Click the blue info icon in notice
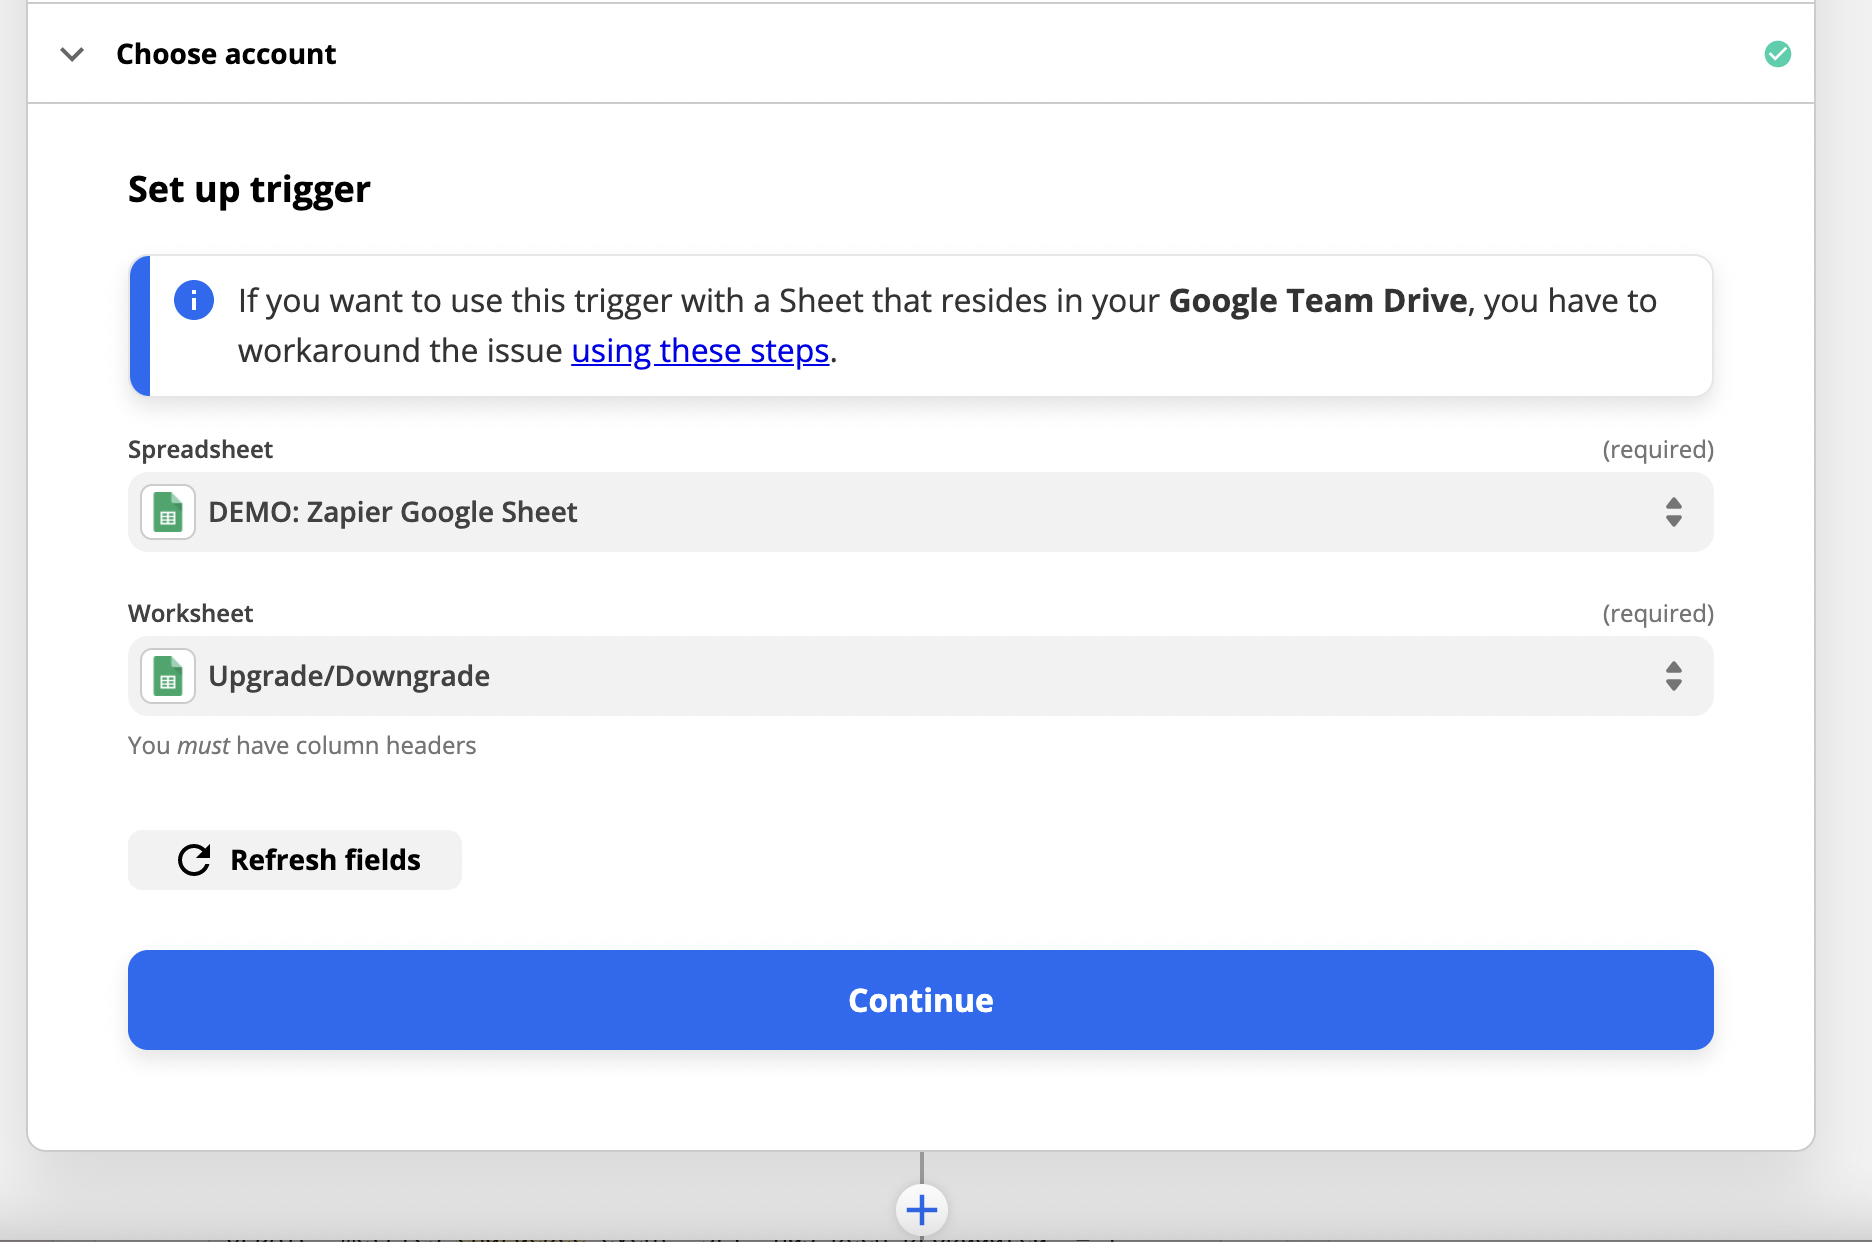Image resolution: width=1872 pixels, height=1242 pixels. pyautogui.click(x=194, y=300)
